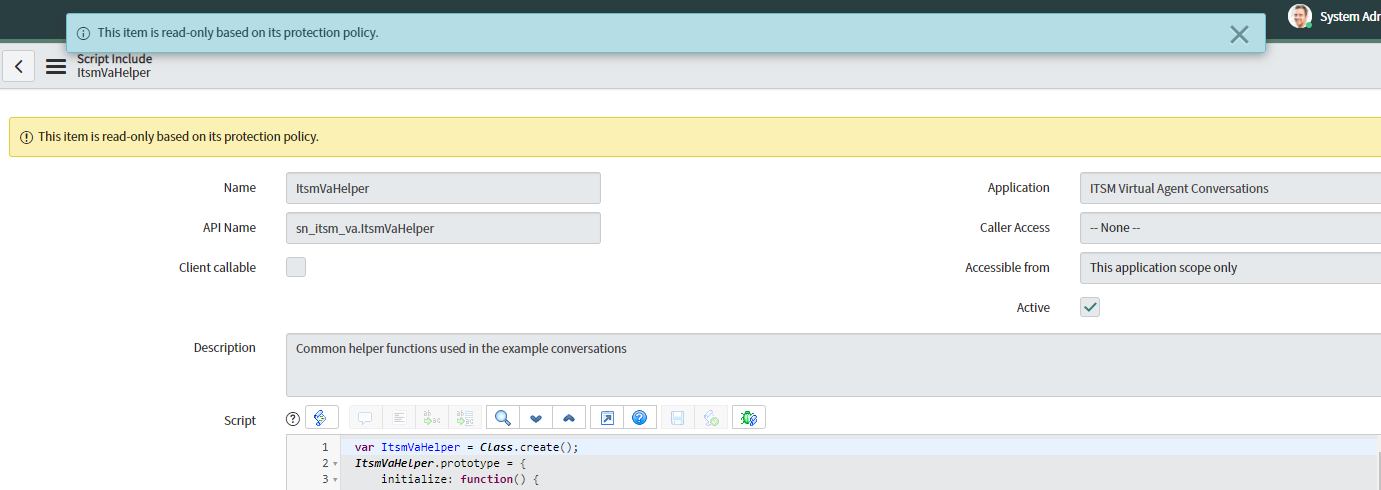Click the yellow read-only policy message

pos(178,136)
